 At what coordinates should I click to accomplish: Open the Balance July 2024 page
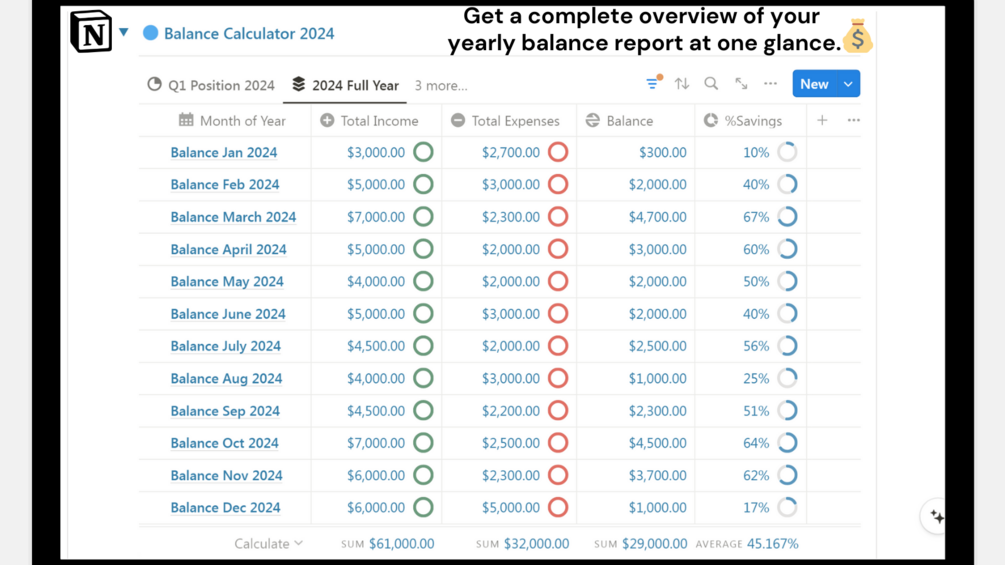(226, 346)
